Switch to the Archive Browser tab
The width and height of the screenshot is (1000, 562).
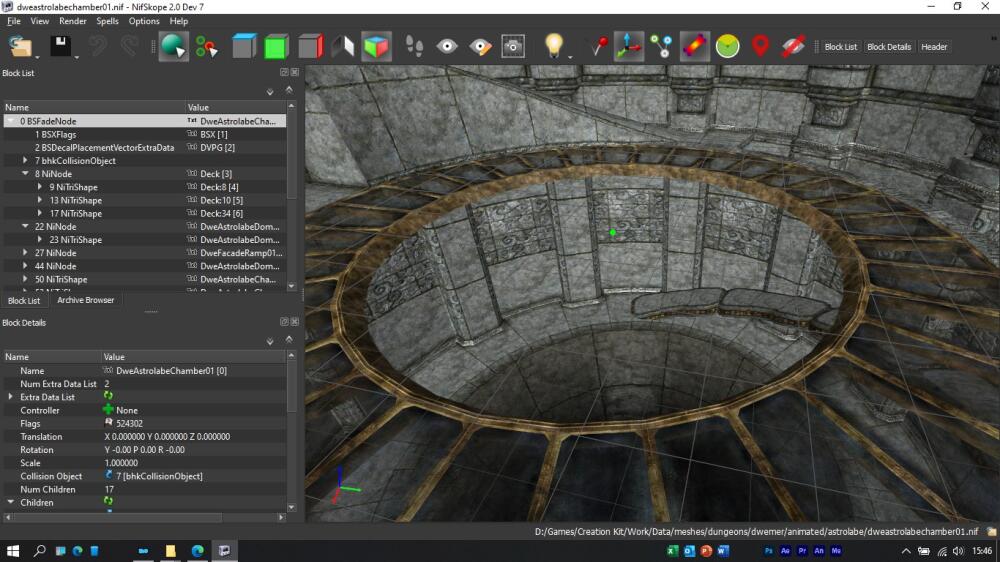click(x=85, y=300)
